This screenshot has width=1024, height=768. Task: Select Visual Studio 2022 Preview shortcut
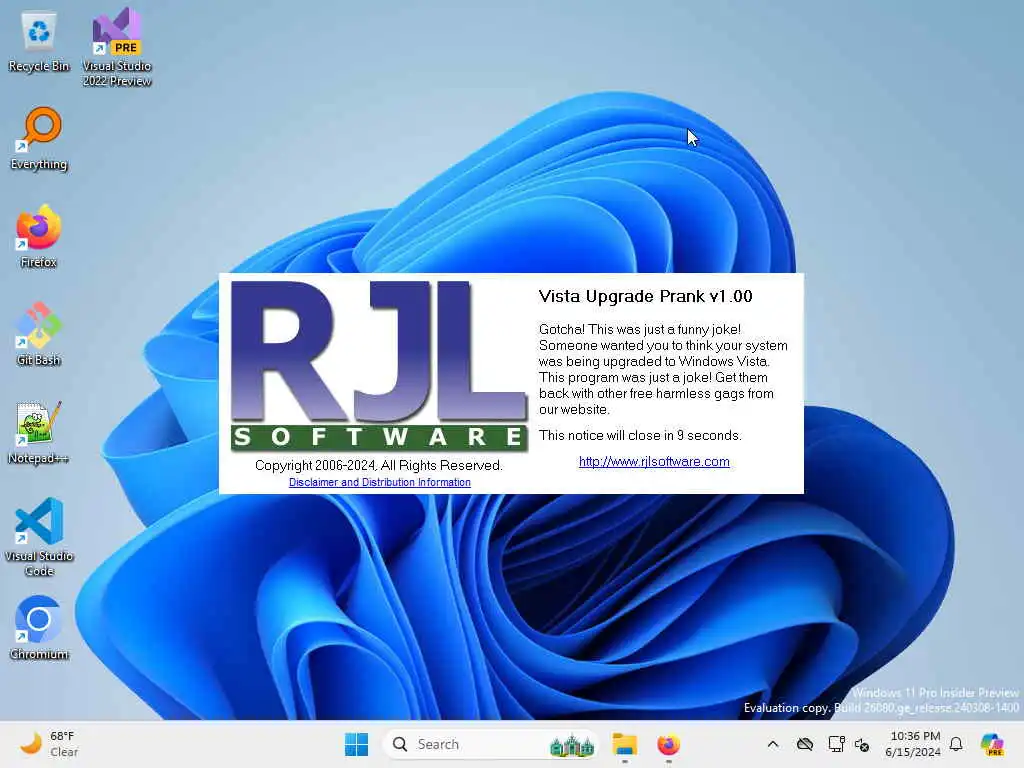pyautogui.click(x=117, y=47)
